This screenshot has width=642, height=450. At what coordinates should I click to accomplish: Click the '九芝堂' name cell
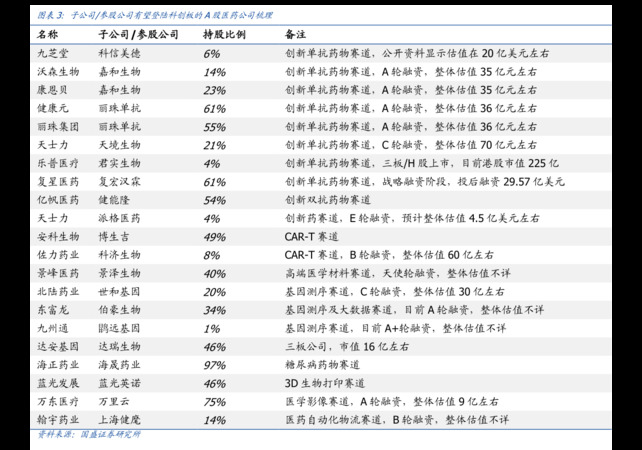point(53,53)
